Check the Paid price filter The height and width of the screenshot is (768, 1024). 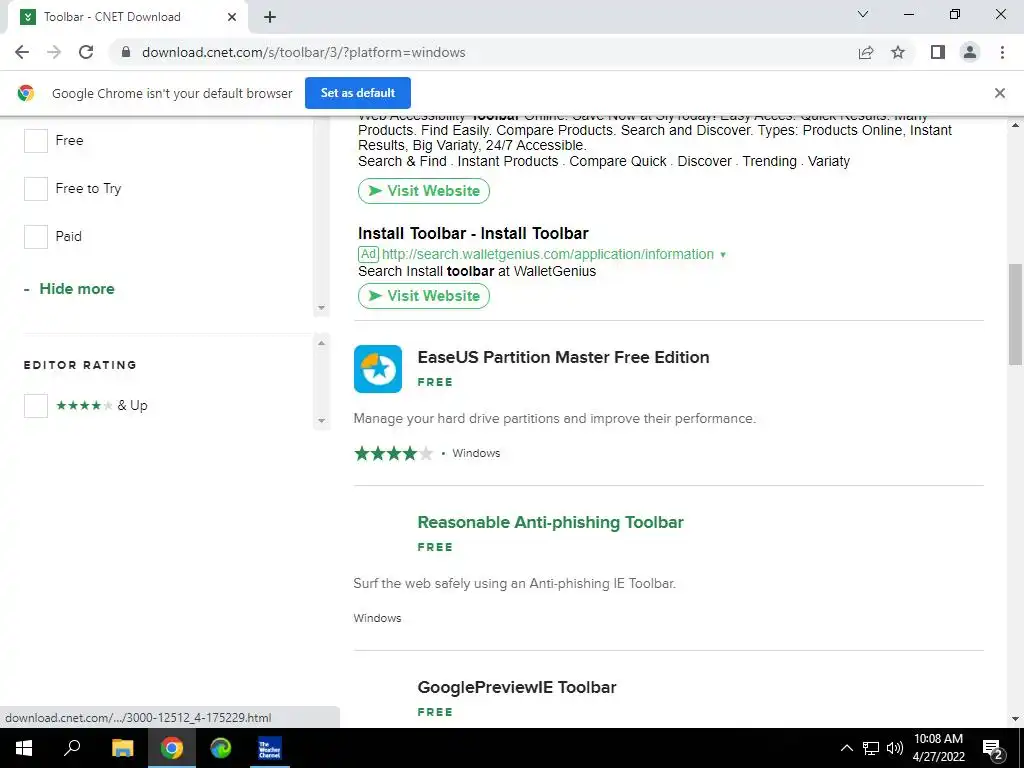(36, 236)
